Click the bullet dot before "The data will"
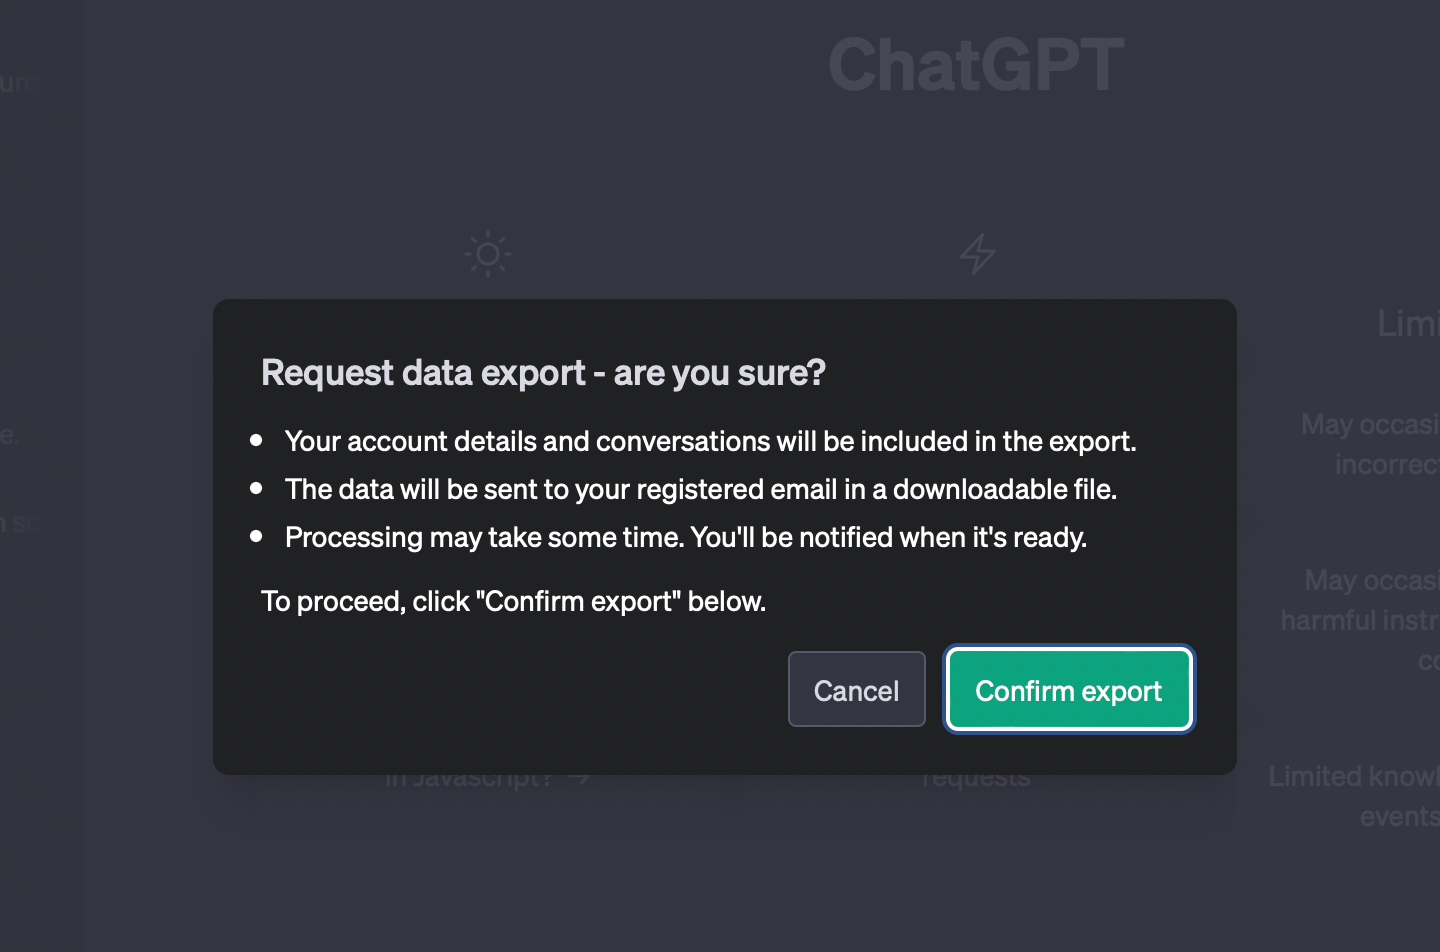This screenshot has height=952, width=1440. coord(257,488)
